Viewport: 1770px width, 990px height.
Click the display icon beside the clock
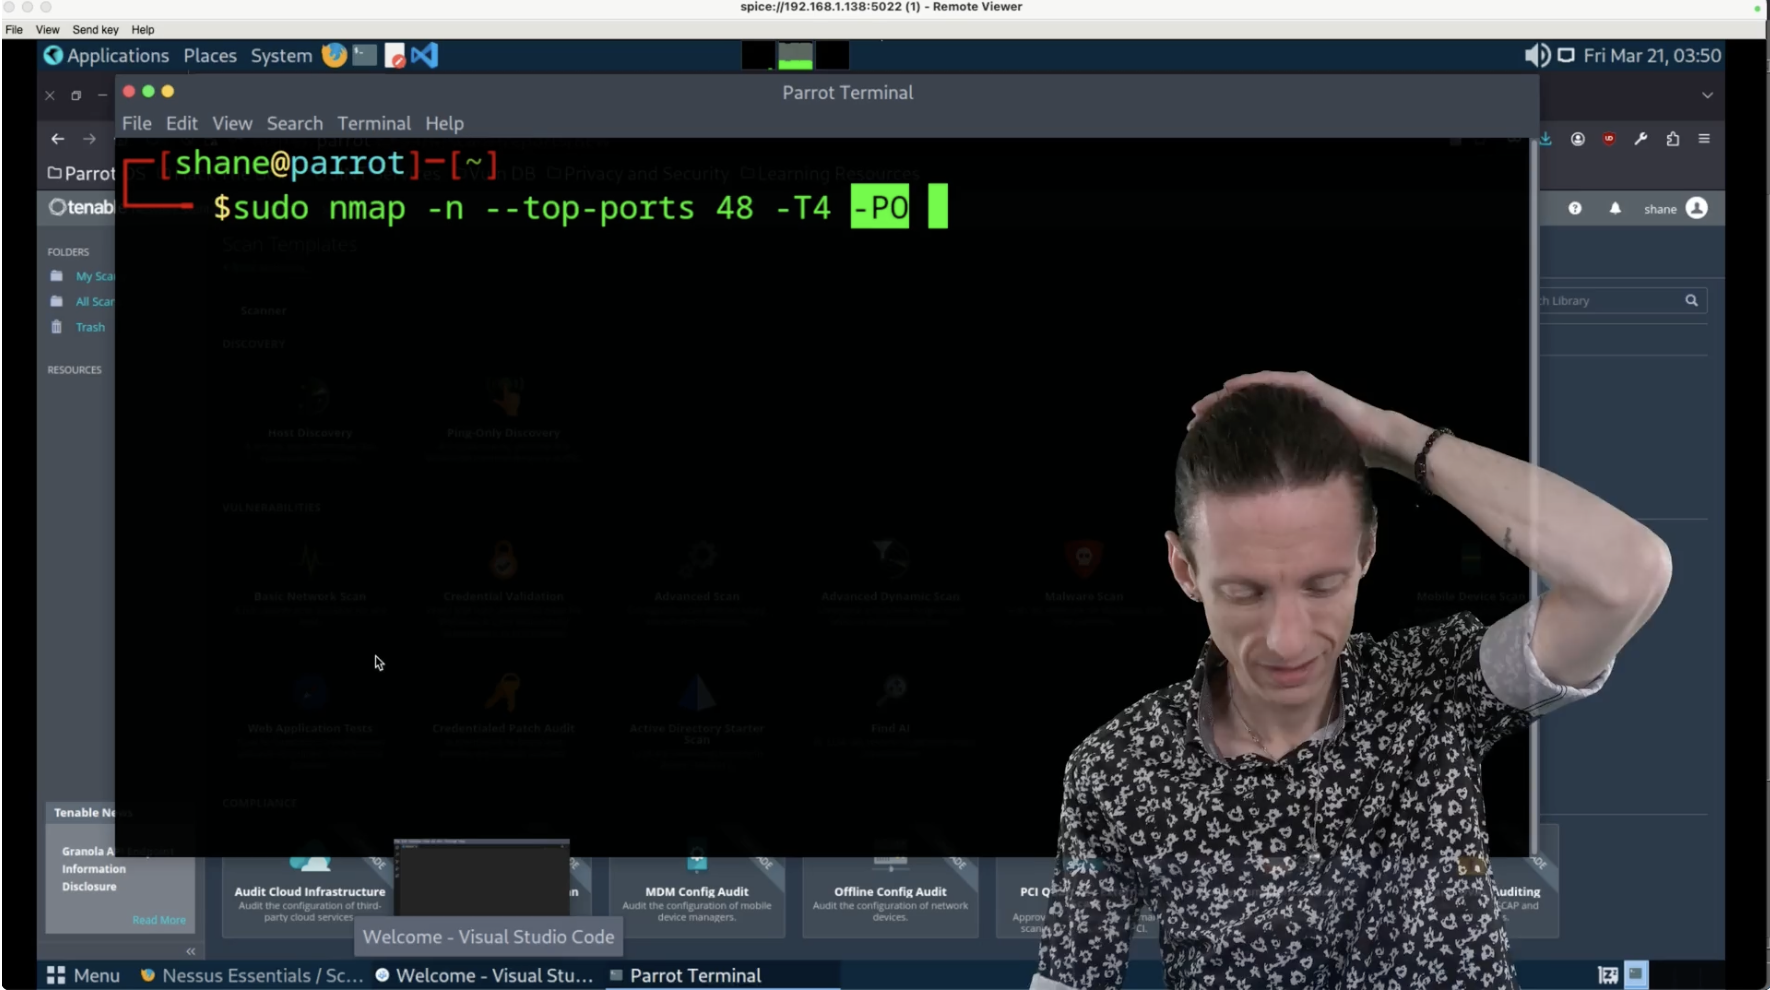[x=1566, y=55]
